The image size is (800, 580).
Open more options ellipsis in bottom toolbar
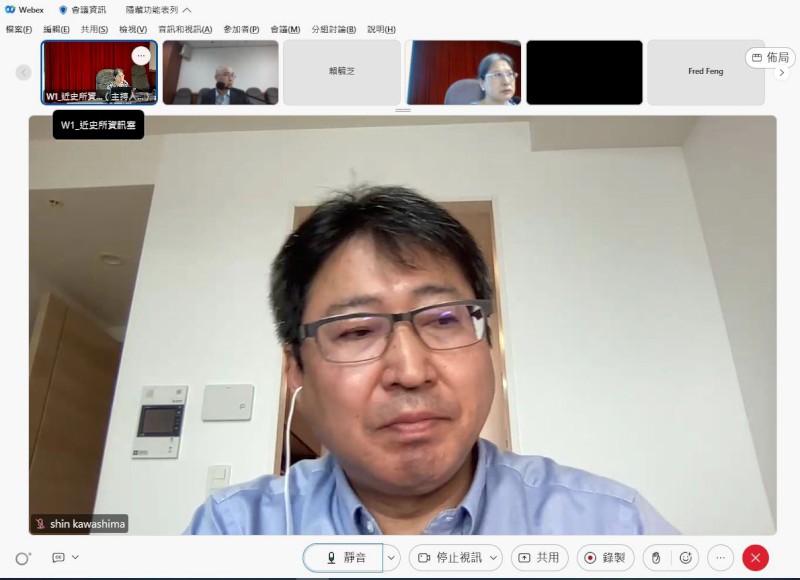click(720, 558)
